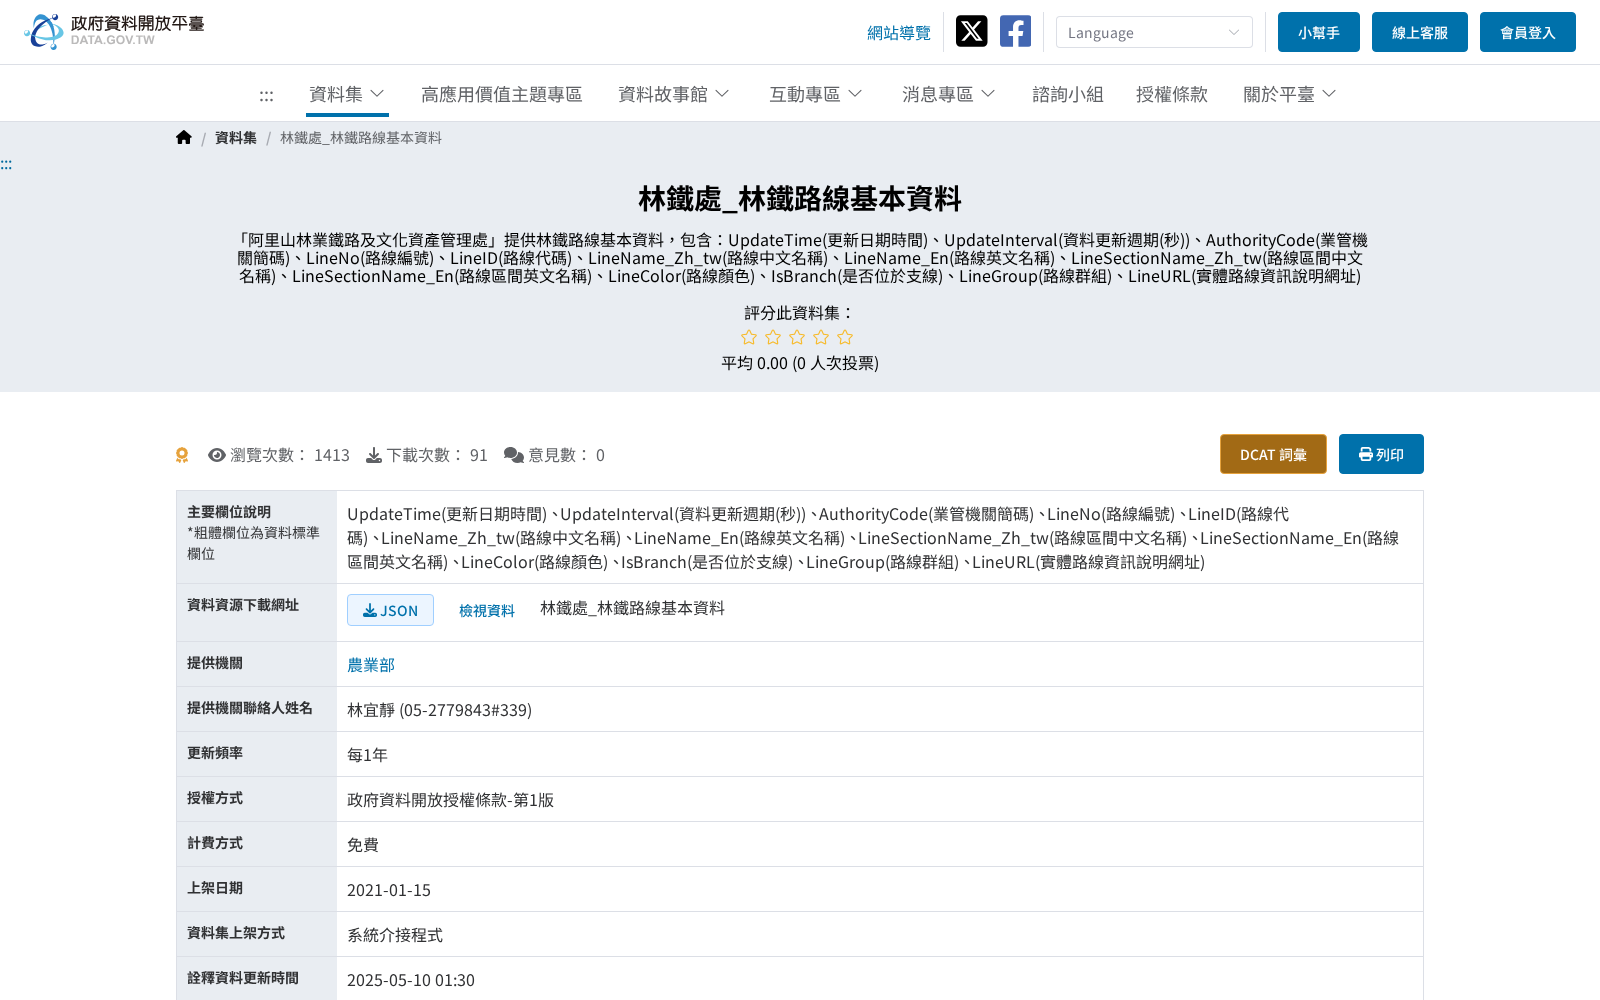Click license value 政府資料開放授權條款-第1版
This screenshot has width=1600, height=1000.
(x=450, y=800)
